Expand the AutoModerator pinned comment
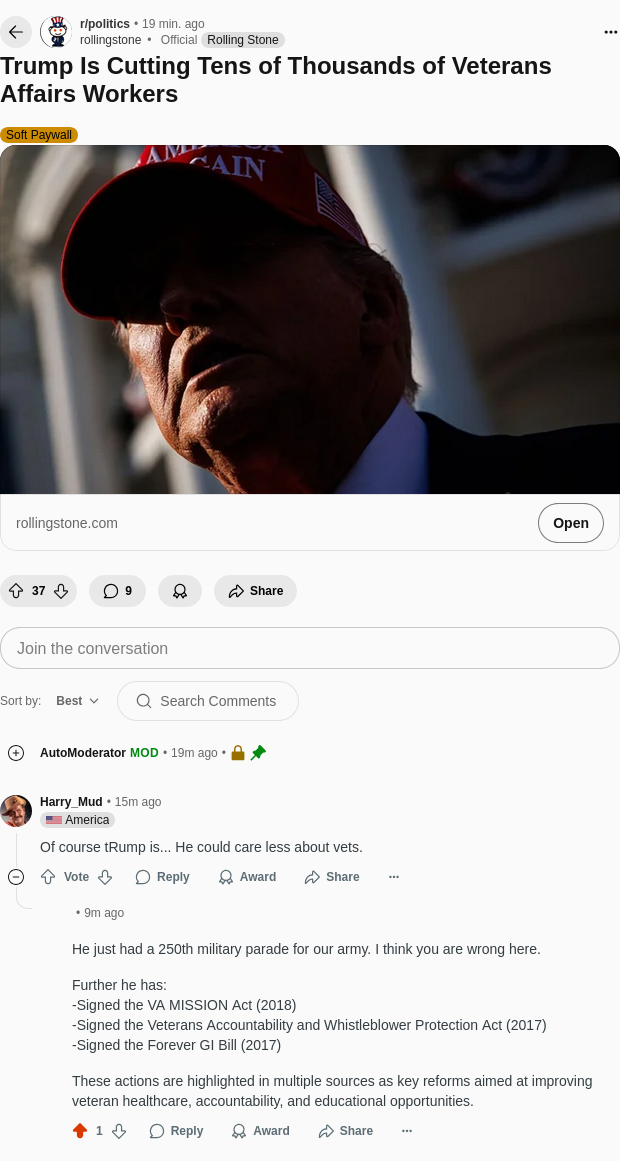The image size is (620, 1161). (x=16, y=753)
